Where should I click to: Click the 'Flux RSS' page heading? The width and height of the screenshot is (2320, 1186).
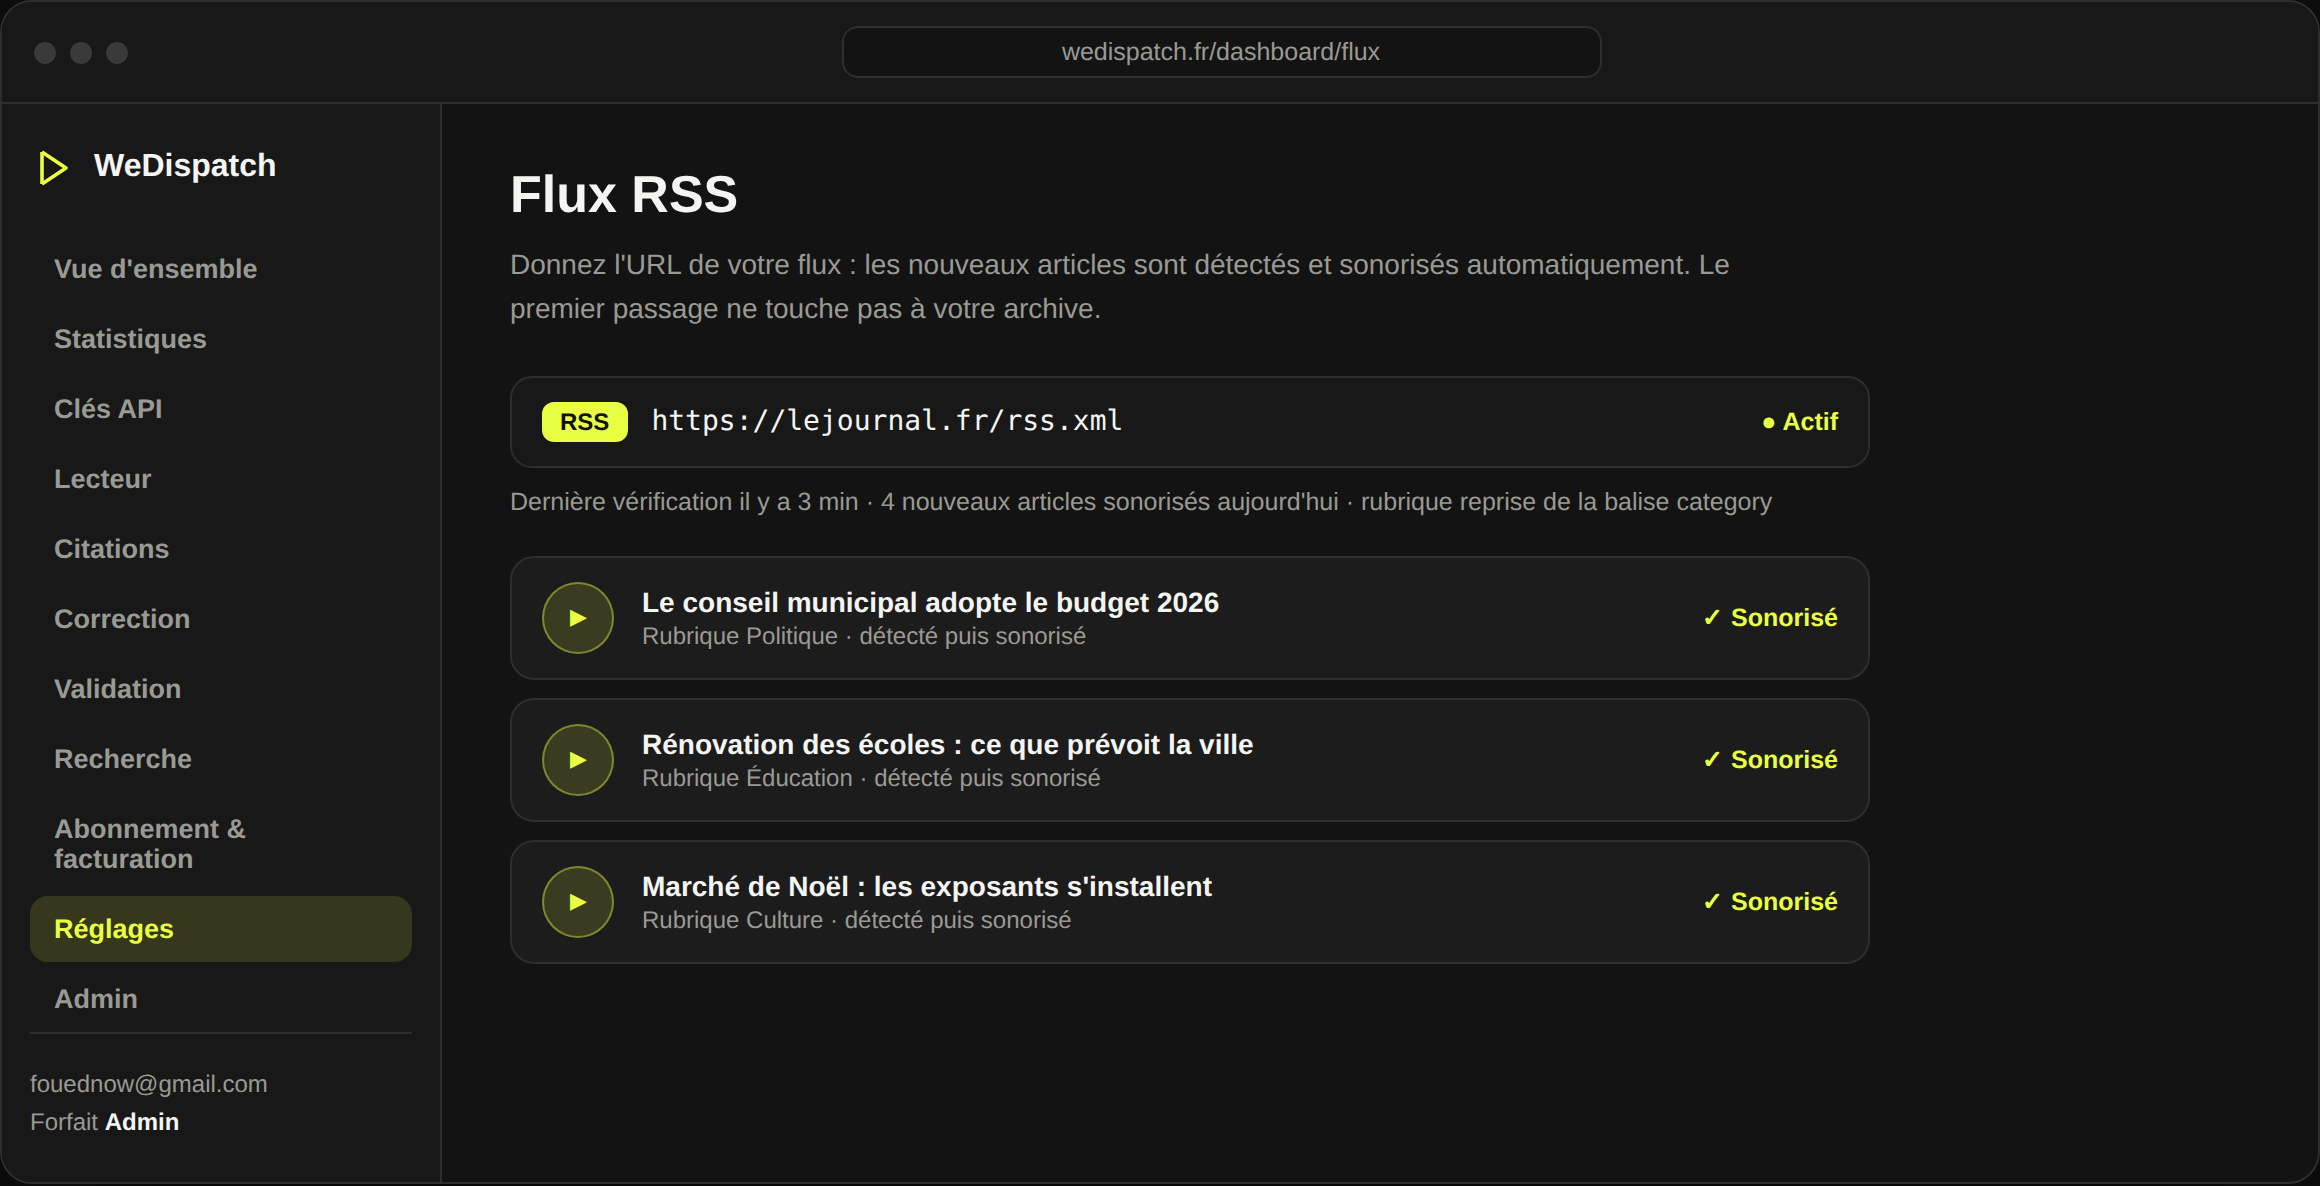624,194
